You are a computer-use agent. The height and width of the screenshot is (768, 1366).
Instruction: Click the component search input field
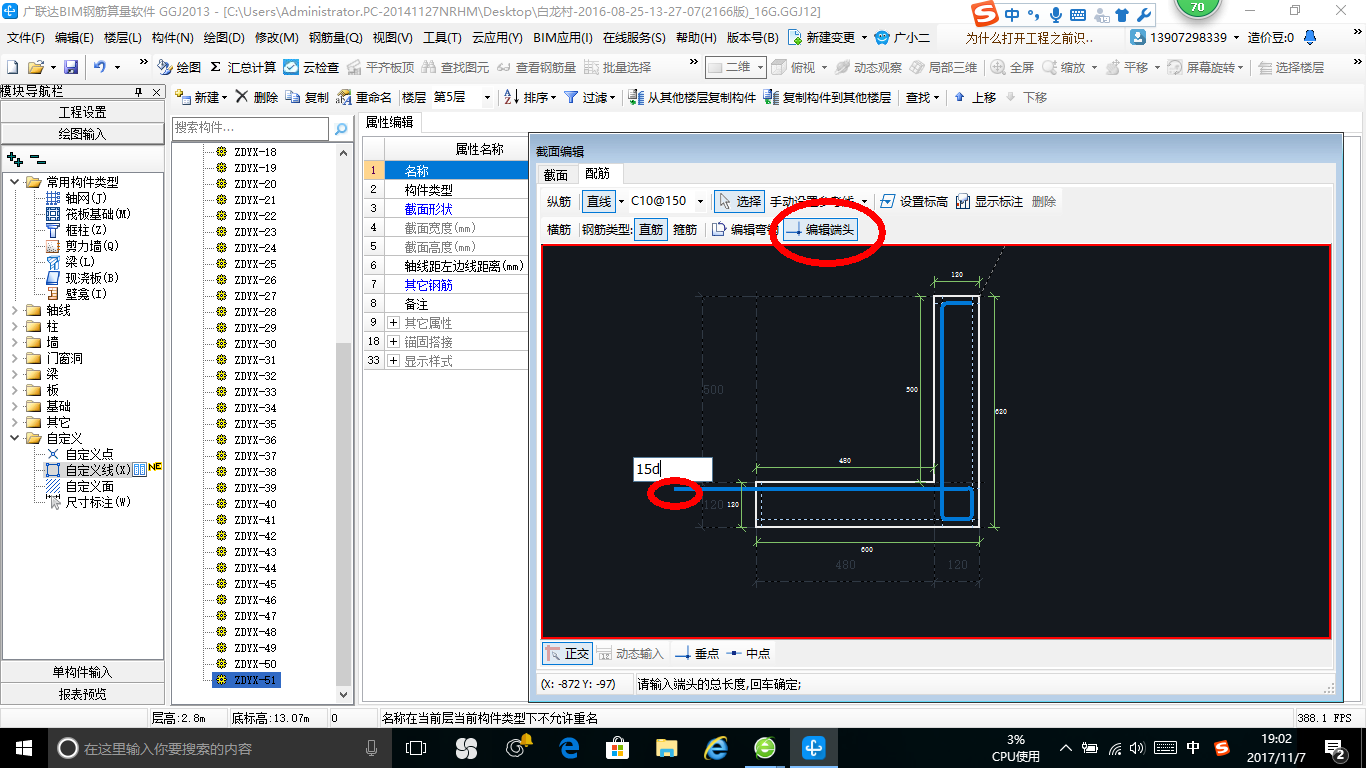tap(250, 128)
